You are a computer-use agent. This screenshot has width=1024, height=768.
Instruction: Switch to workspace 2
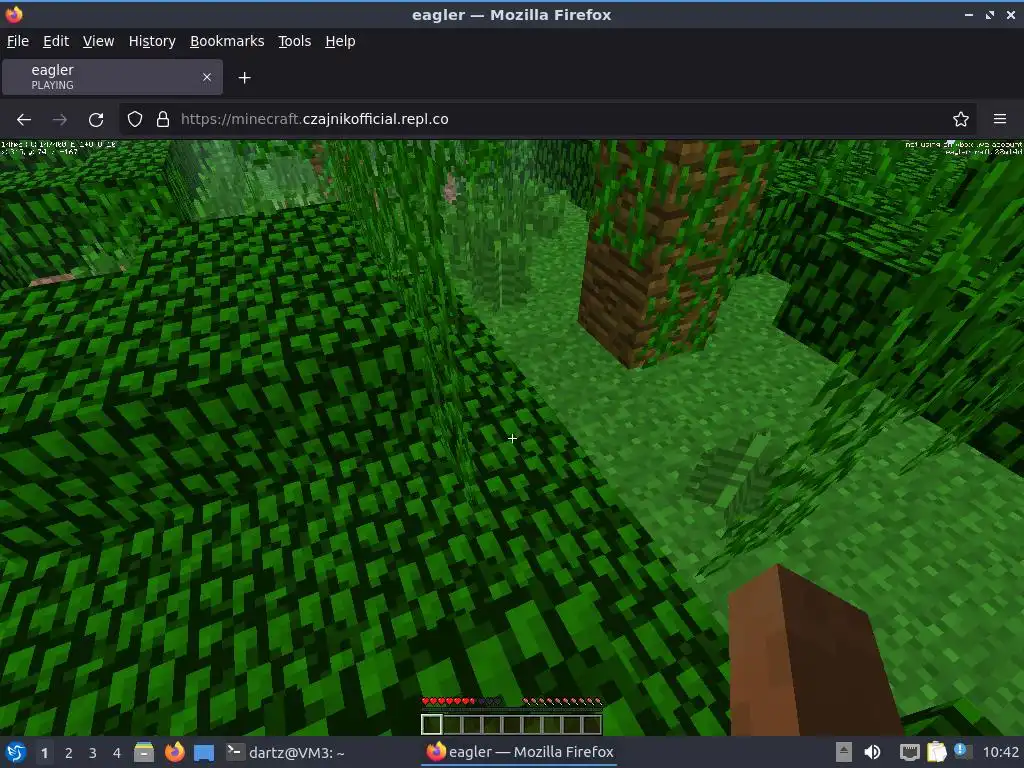(69, 753)
